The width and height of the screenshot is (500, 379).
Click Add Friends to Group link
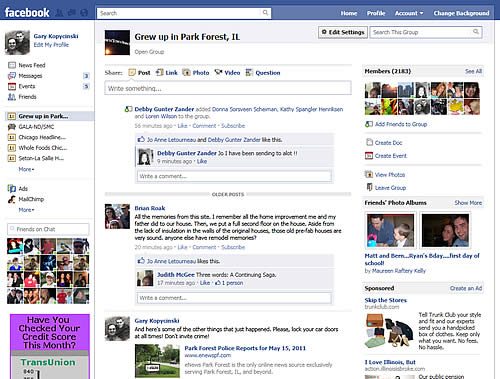click(x=401, y=124)
